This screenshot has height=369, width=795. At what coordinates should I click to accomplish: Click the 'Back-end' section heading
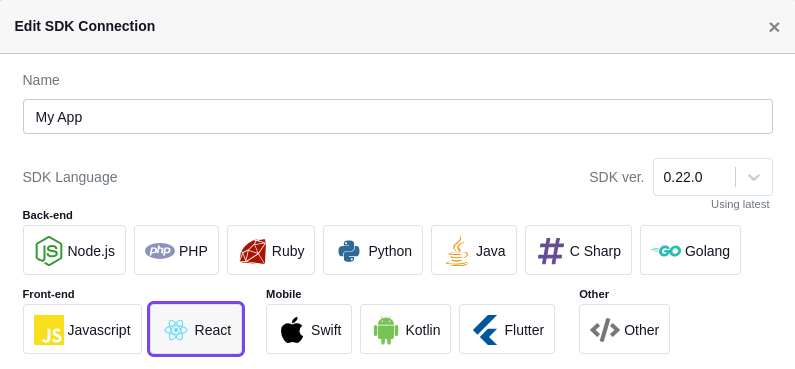pyautogui.click(x=48, y=215)
